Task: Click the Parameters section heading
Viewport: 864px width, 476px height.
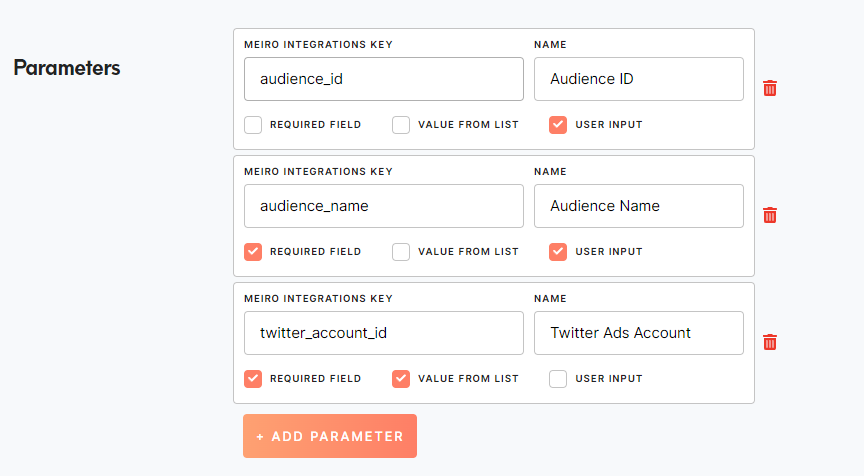Action: click(67, 68)
